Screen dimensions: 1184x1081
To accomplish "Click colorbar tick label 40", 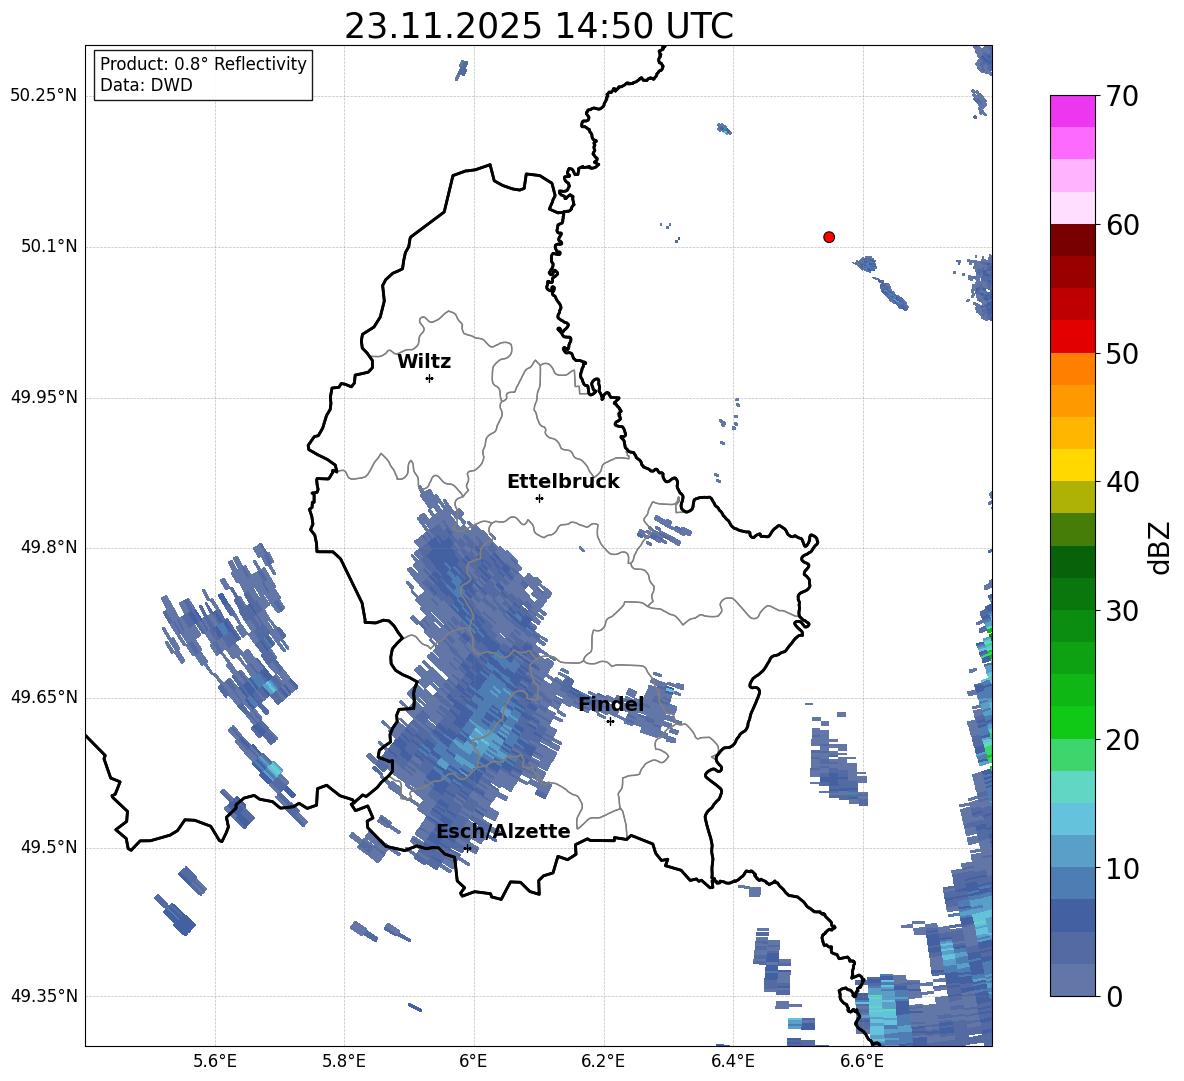I will pos(1122,482).
